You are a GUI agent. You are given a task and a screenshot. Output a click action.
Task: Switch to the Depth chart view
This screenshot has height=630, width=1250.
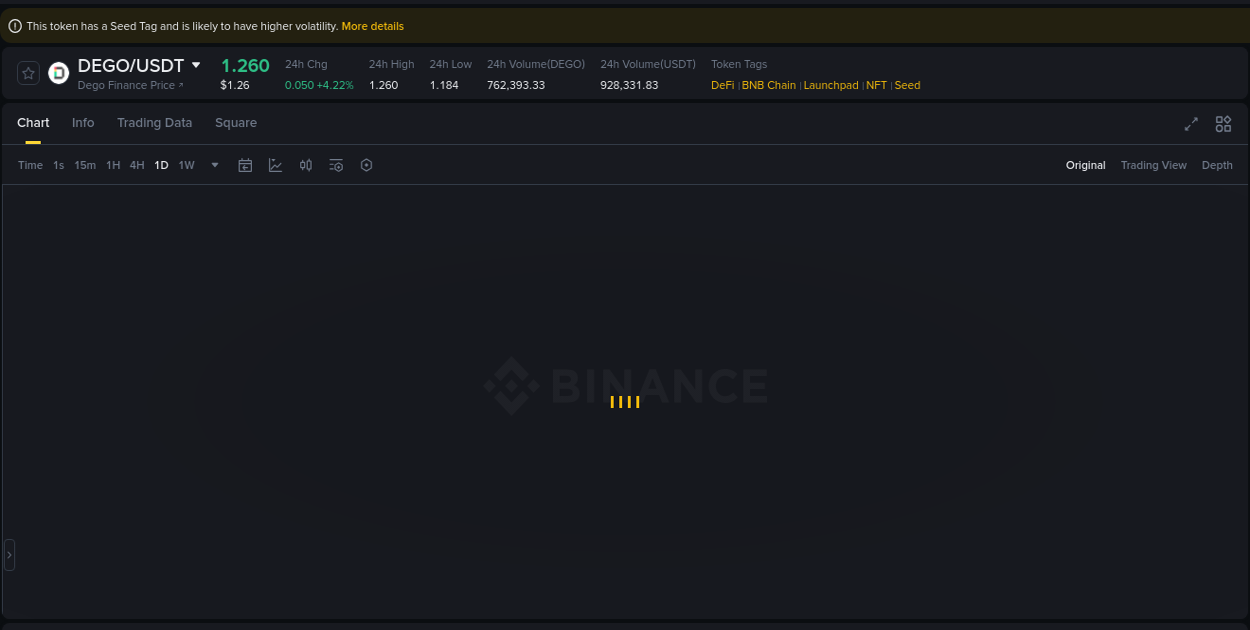point(1217,165)
